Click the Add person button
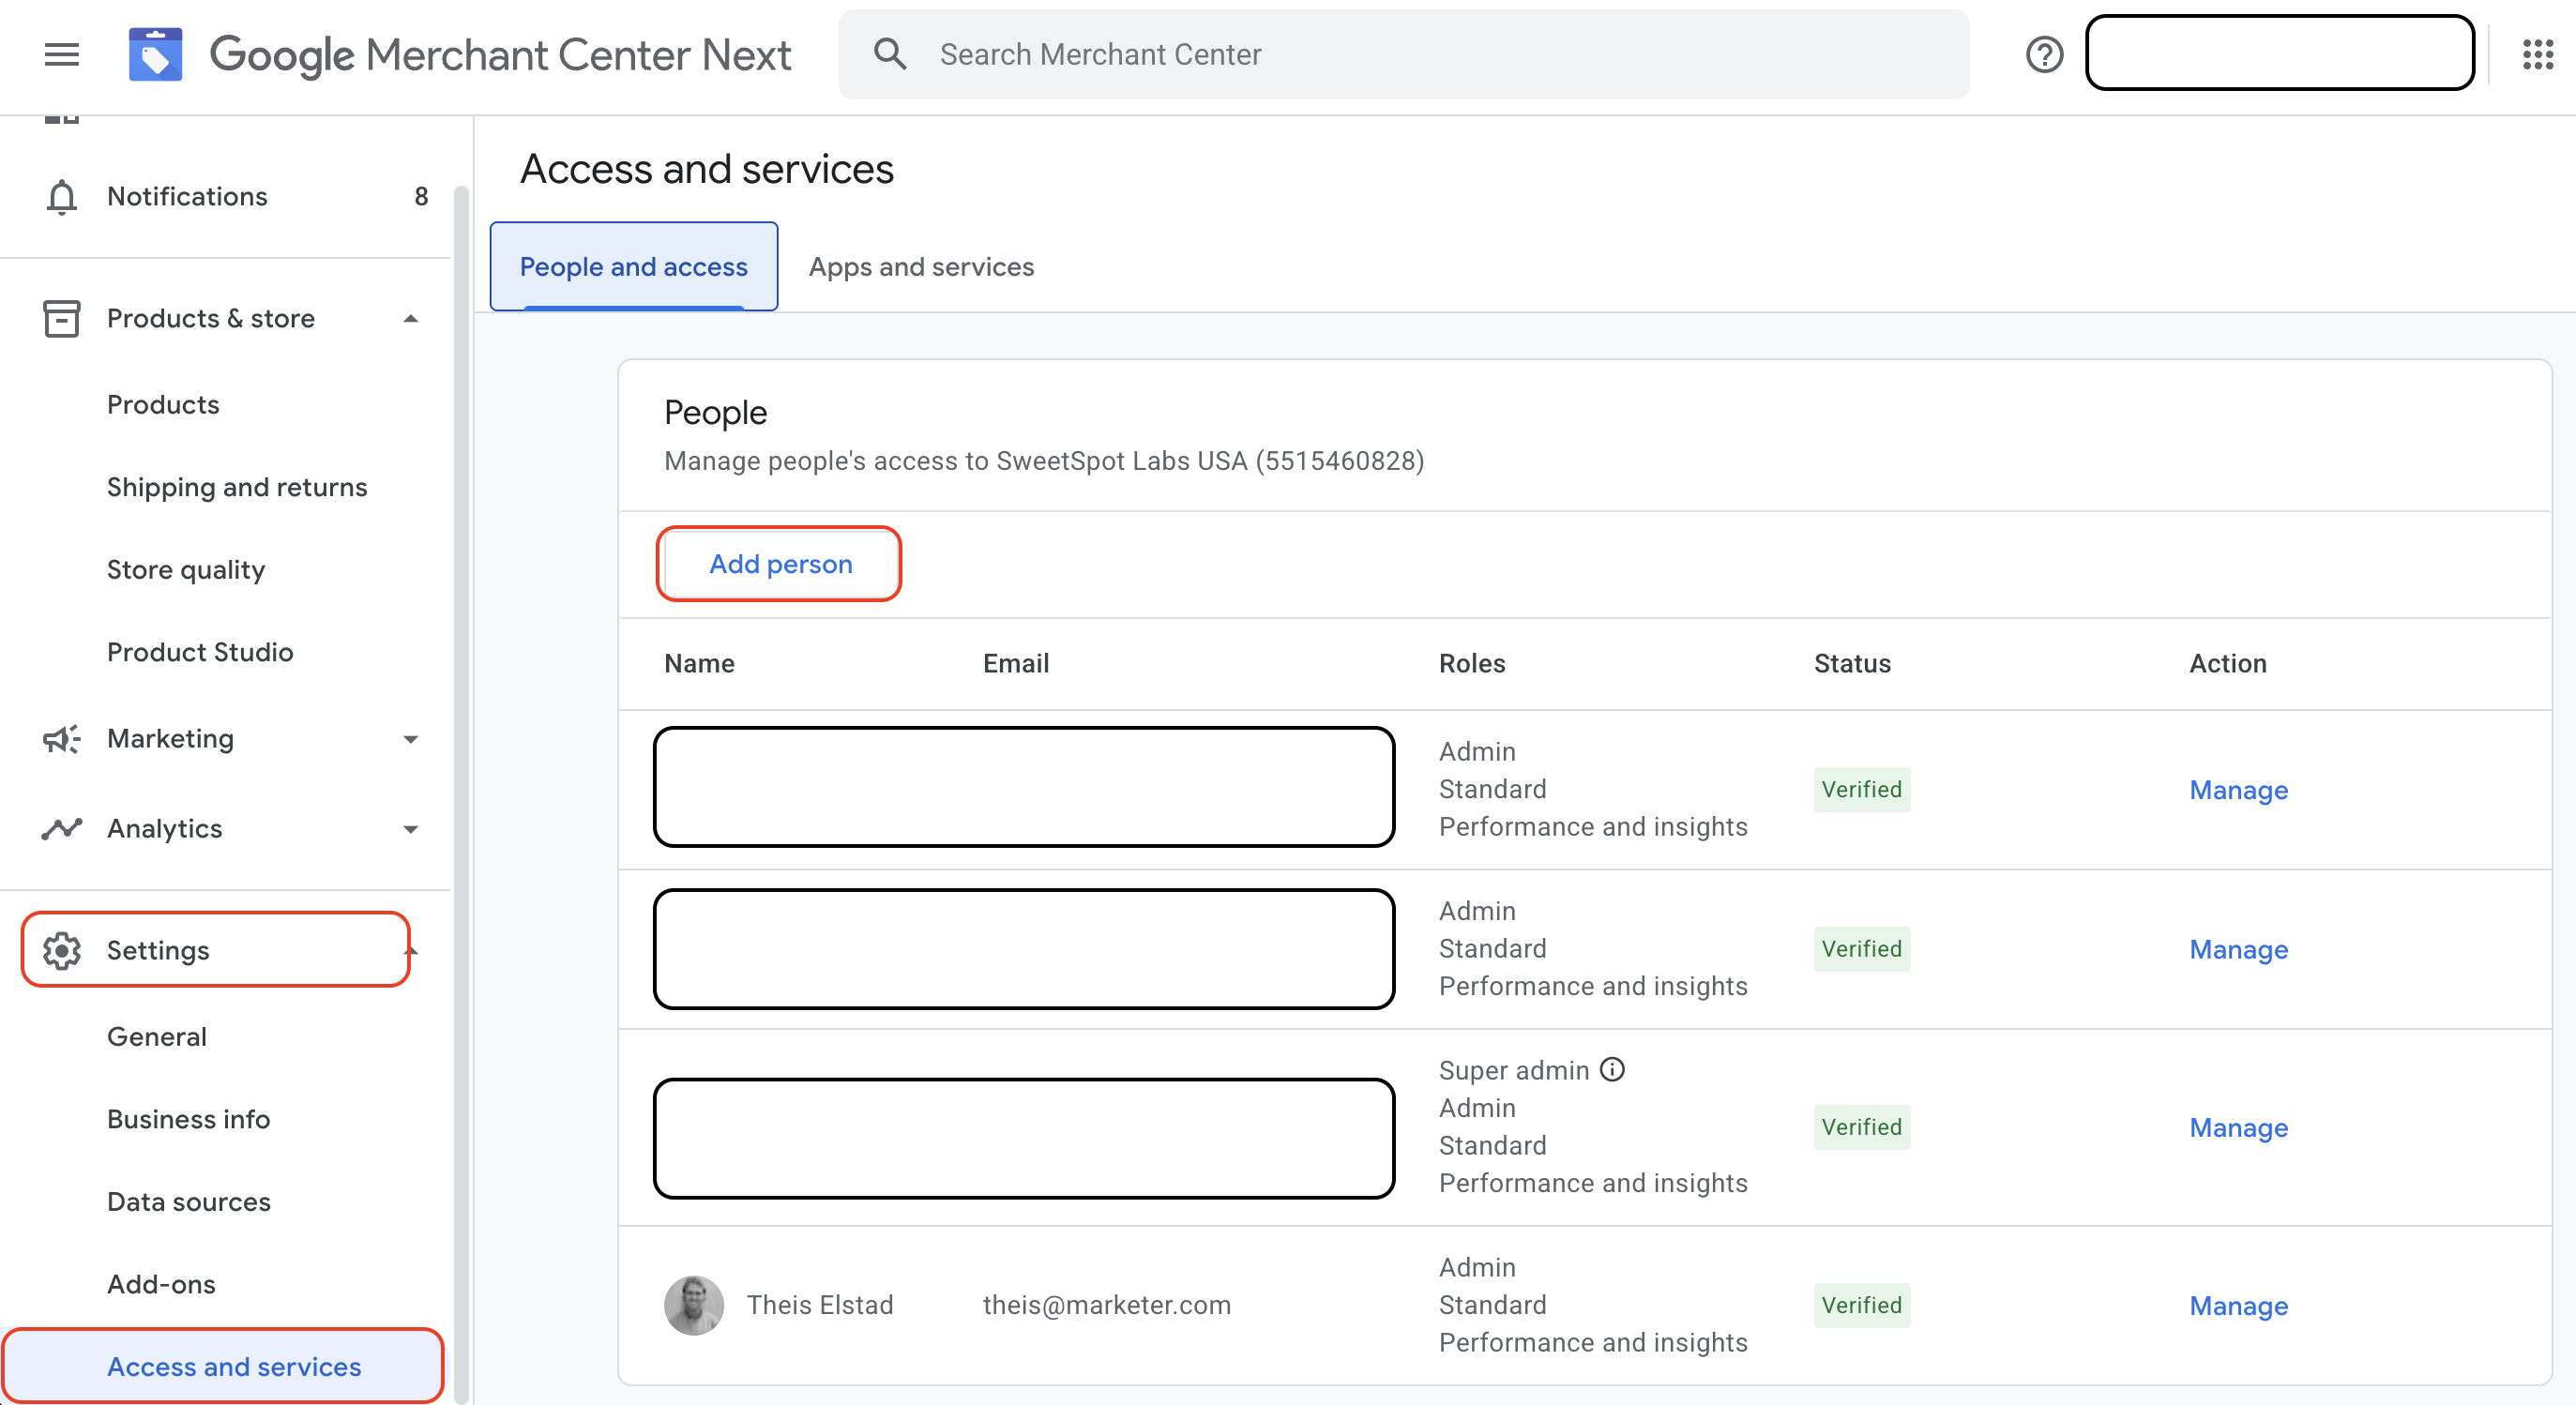2576x1405 pixels. click(x=780, y=564)
